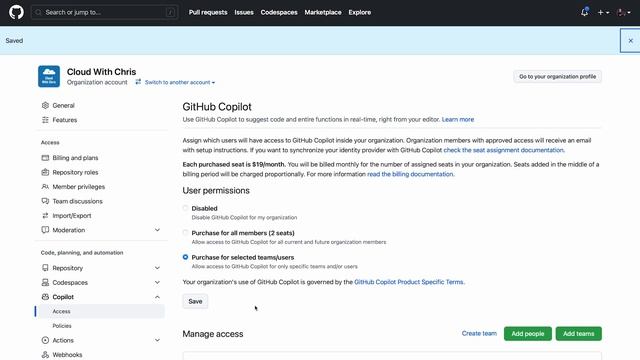Click Create team link
The image size is (640, 360).
[x=479, y=333]
